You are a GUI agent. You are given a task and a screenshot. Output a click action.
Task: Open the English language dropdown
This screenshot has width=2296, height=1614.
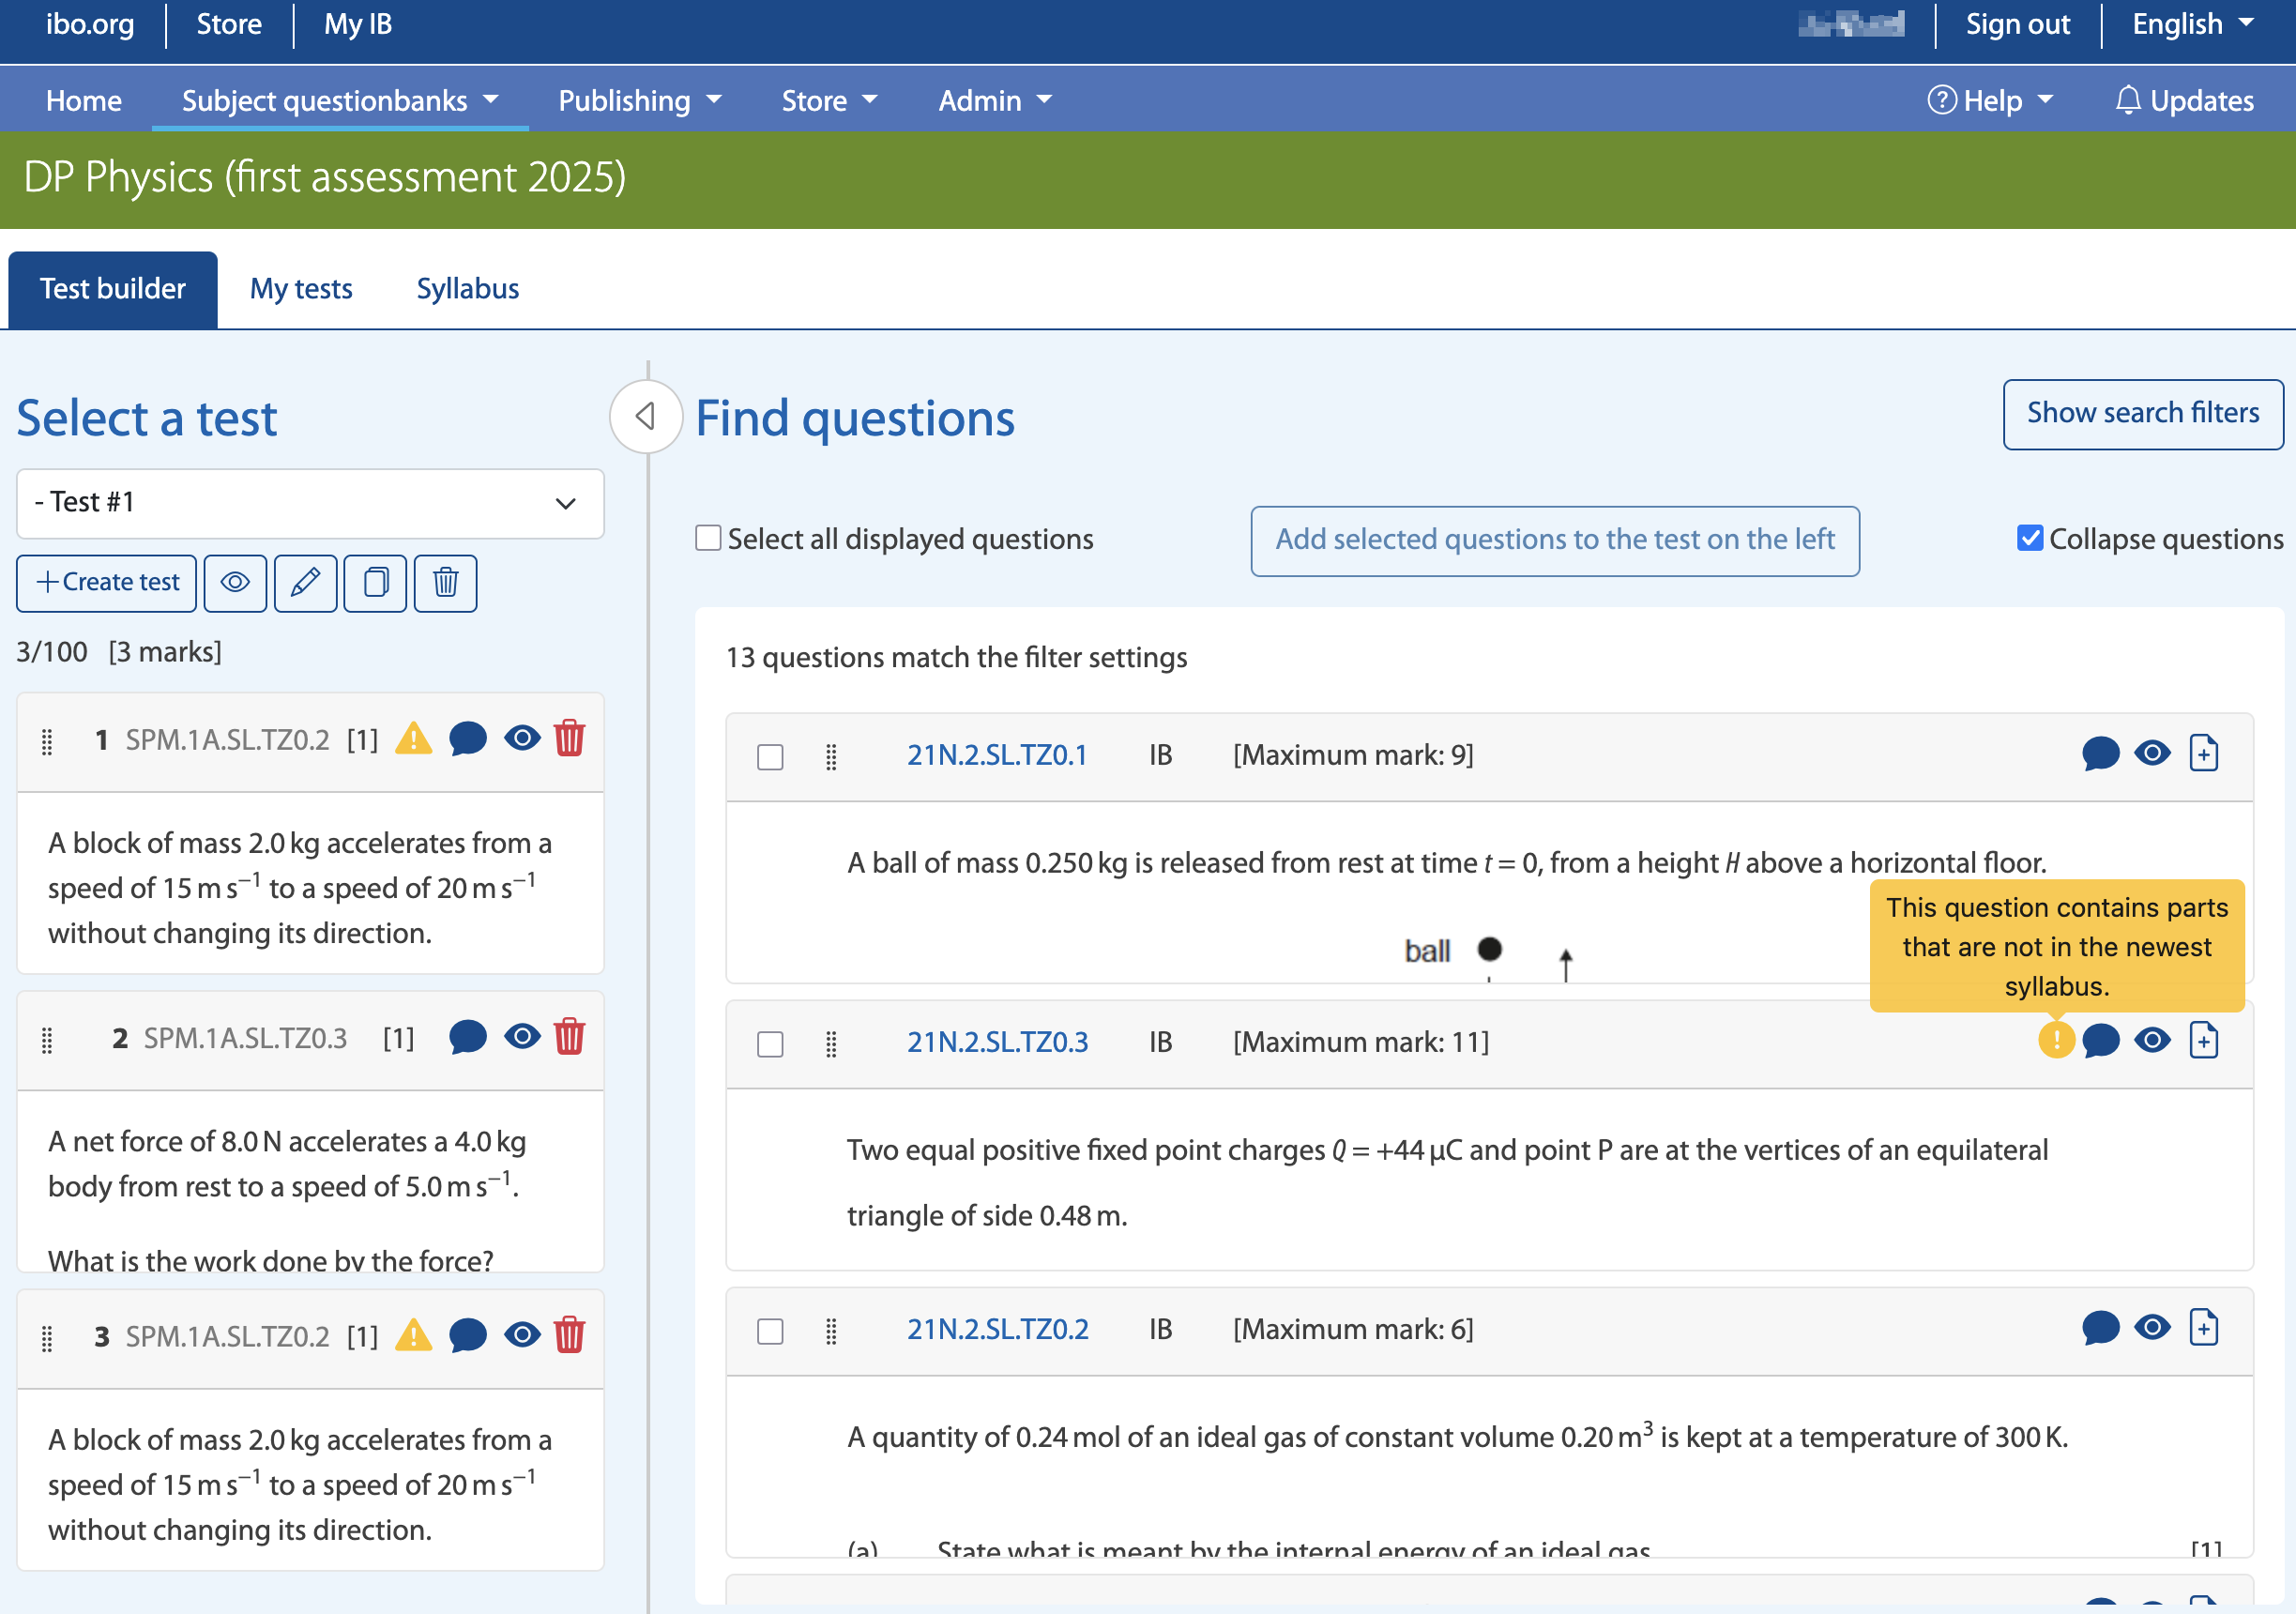(2192, 24)
